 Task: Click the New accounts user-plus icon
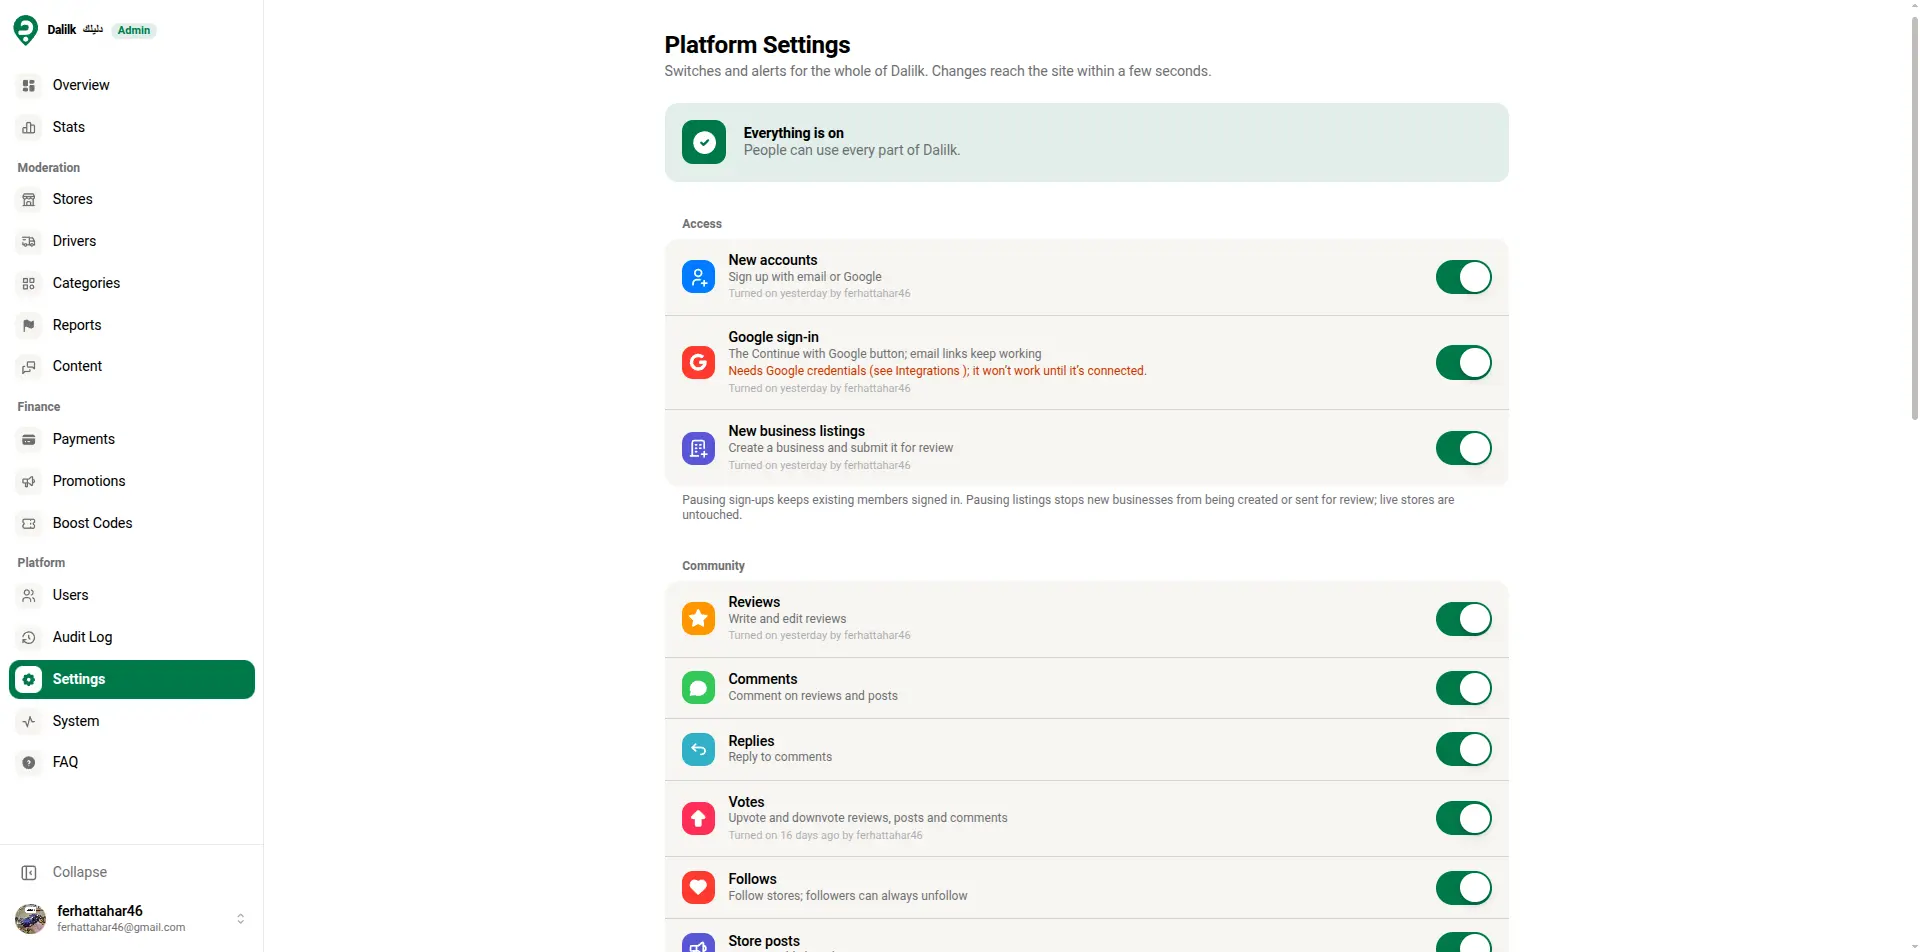point(698,276)
